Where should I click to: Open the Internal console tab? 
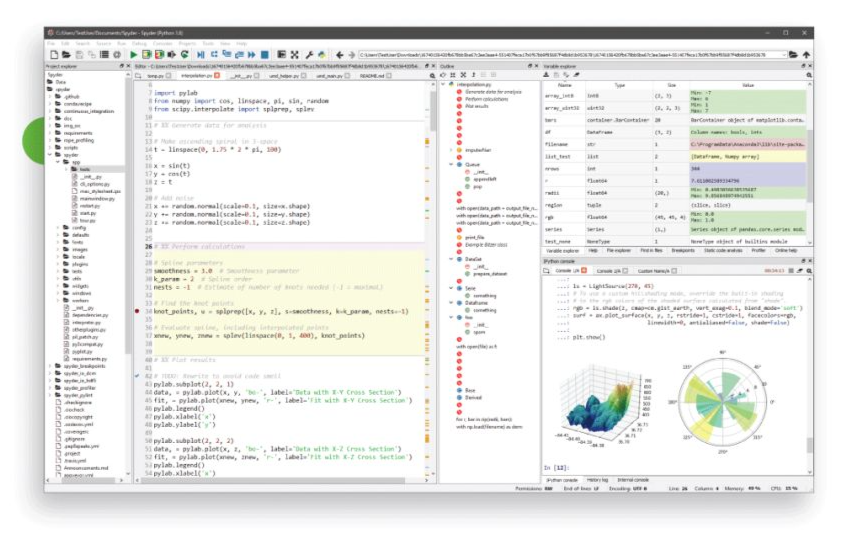(x=632, y=480)
